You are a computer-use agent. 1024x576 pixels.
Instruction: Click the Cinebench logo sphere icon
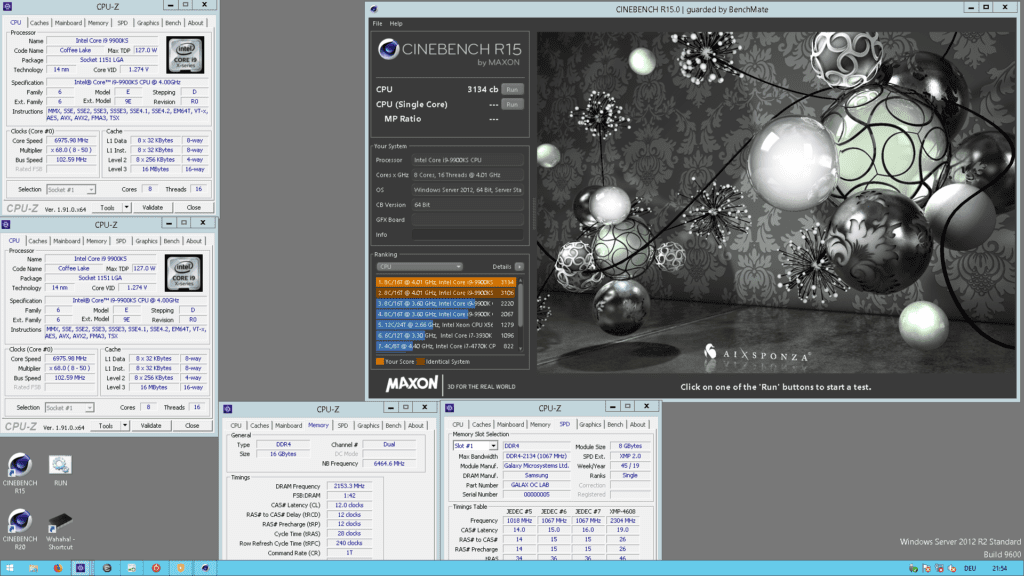[389, 49]
